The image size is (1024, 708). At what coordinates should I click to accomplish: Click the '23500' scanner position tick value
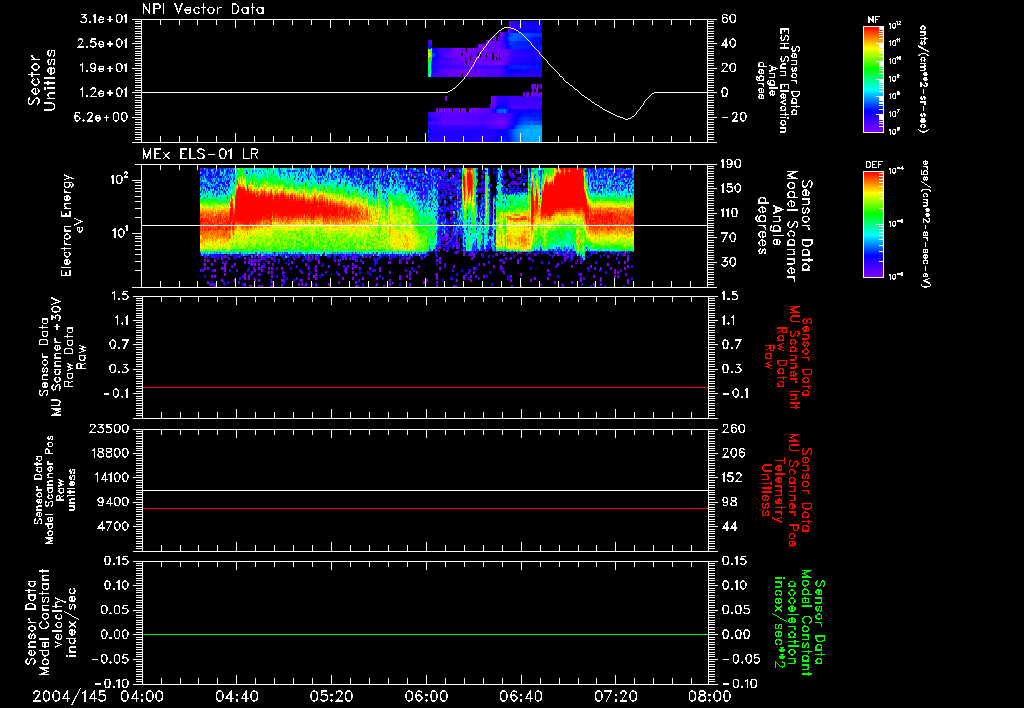108,428
